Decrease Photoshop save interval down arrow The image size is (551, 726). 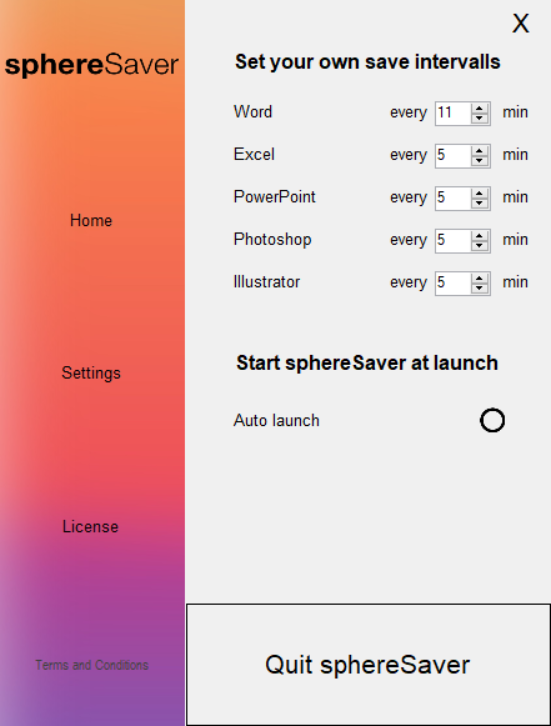point(480,246)
